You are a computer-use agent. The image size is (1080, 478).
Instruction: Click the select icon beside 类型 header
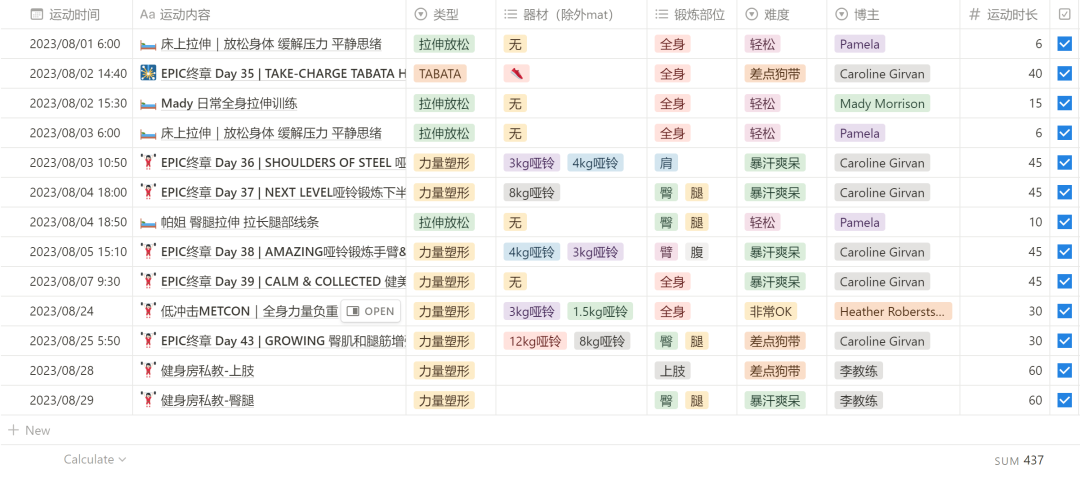tap(420, 14)
